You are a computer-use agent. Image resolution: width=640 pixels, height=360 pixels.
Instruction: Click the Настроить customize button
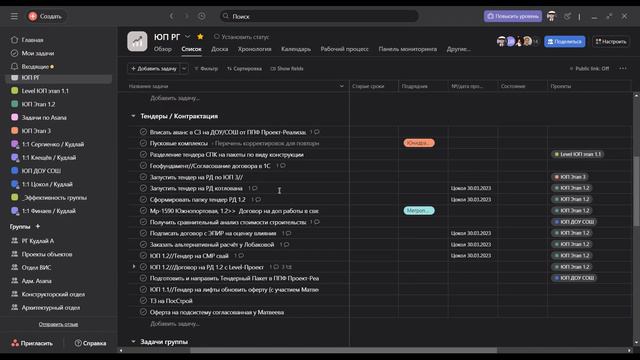pyautogui.click(x=611, y=42)
